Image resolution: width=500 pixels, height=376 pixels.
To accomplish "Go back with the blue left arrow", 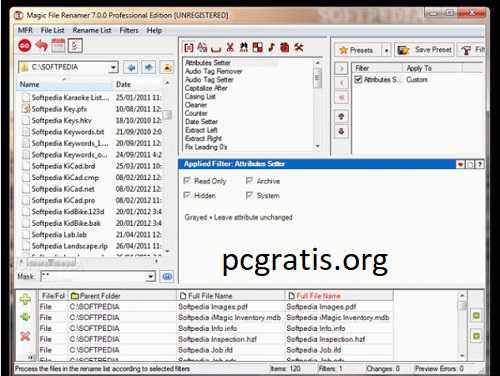I will 131,68.
